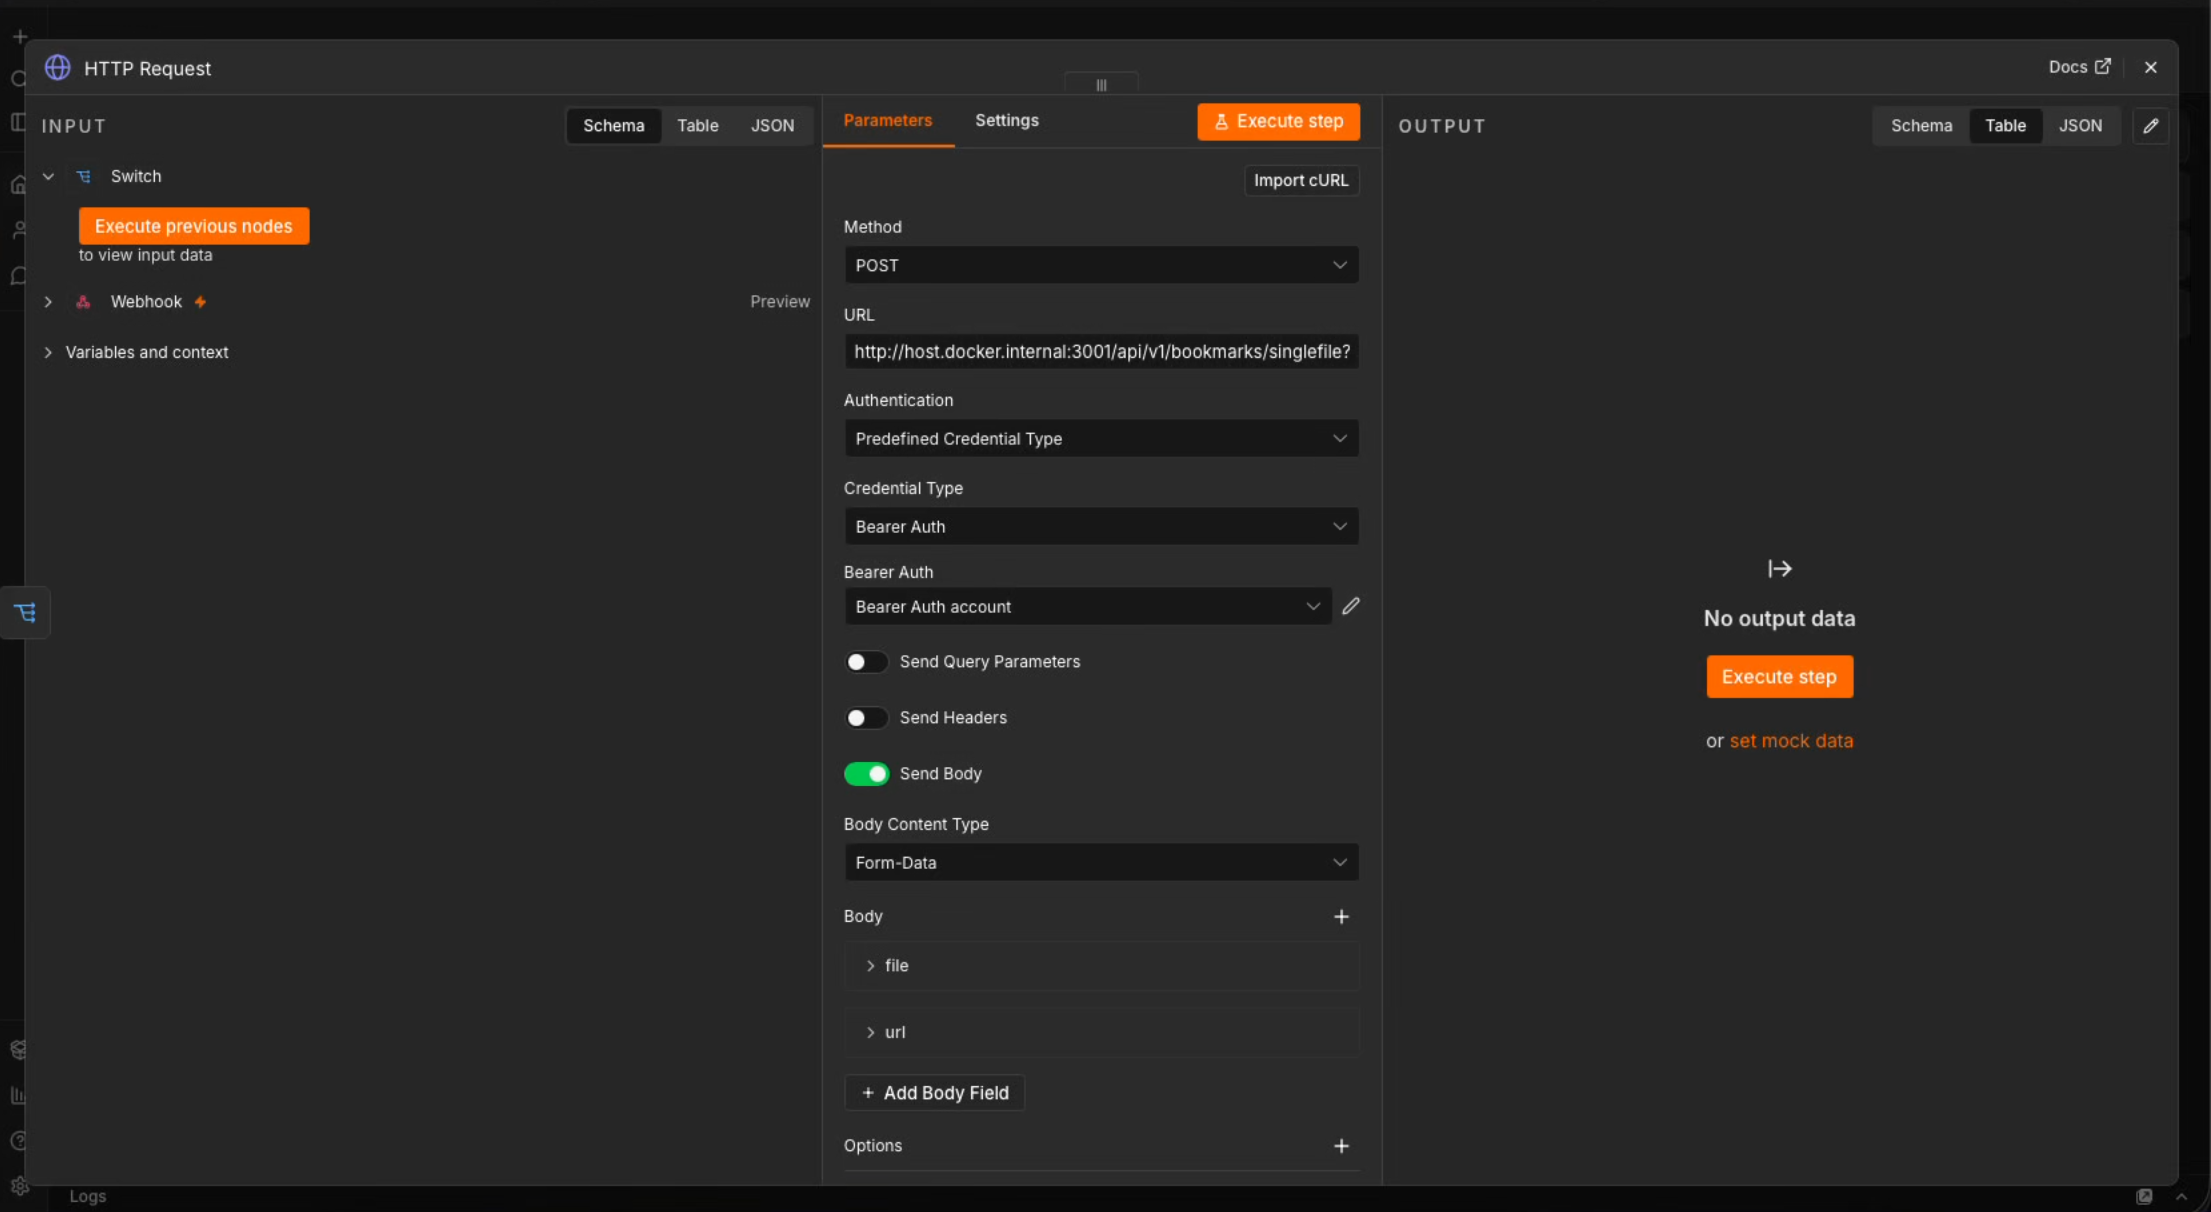The height and width of the screenshot is (1212, 2211).
Task: Select Output Table view
Action: (x=2005, y=126)
